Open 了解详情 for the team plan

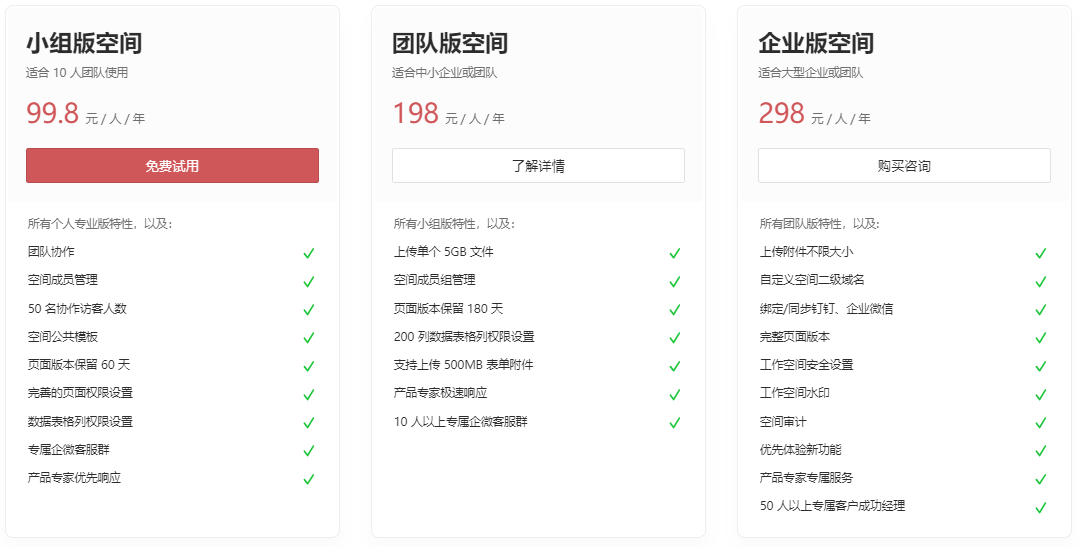(x=538, y=165)
